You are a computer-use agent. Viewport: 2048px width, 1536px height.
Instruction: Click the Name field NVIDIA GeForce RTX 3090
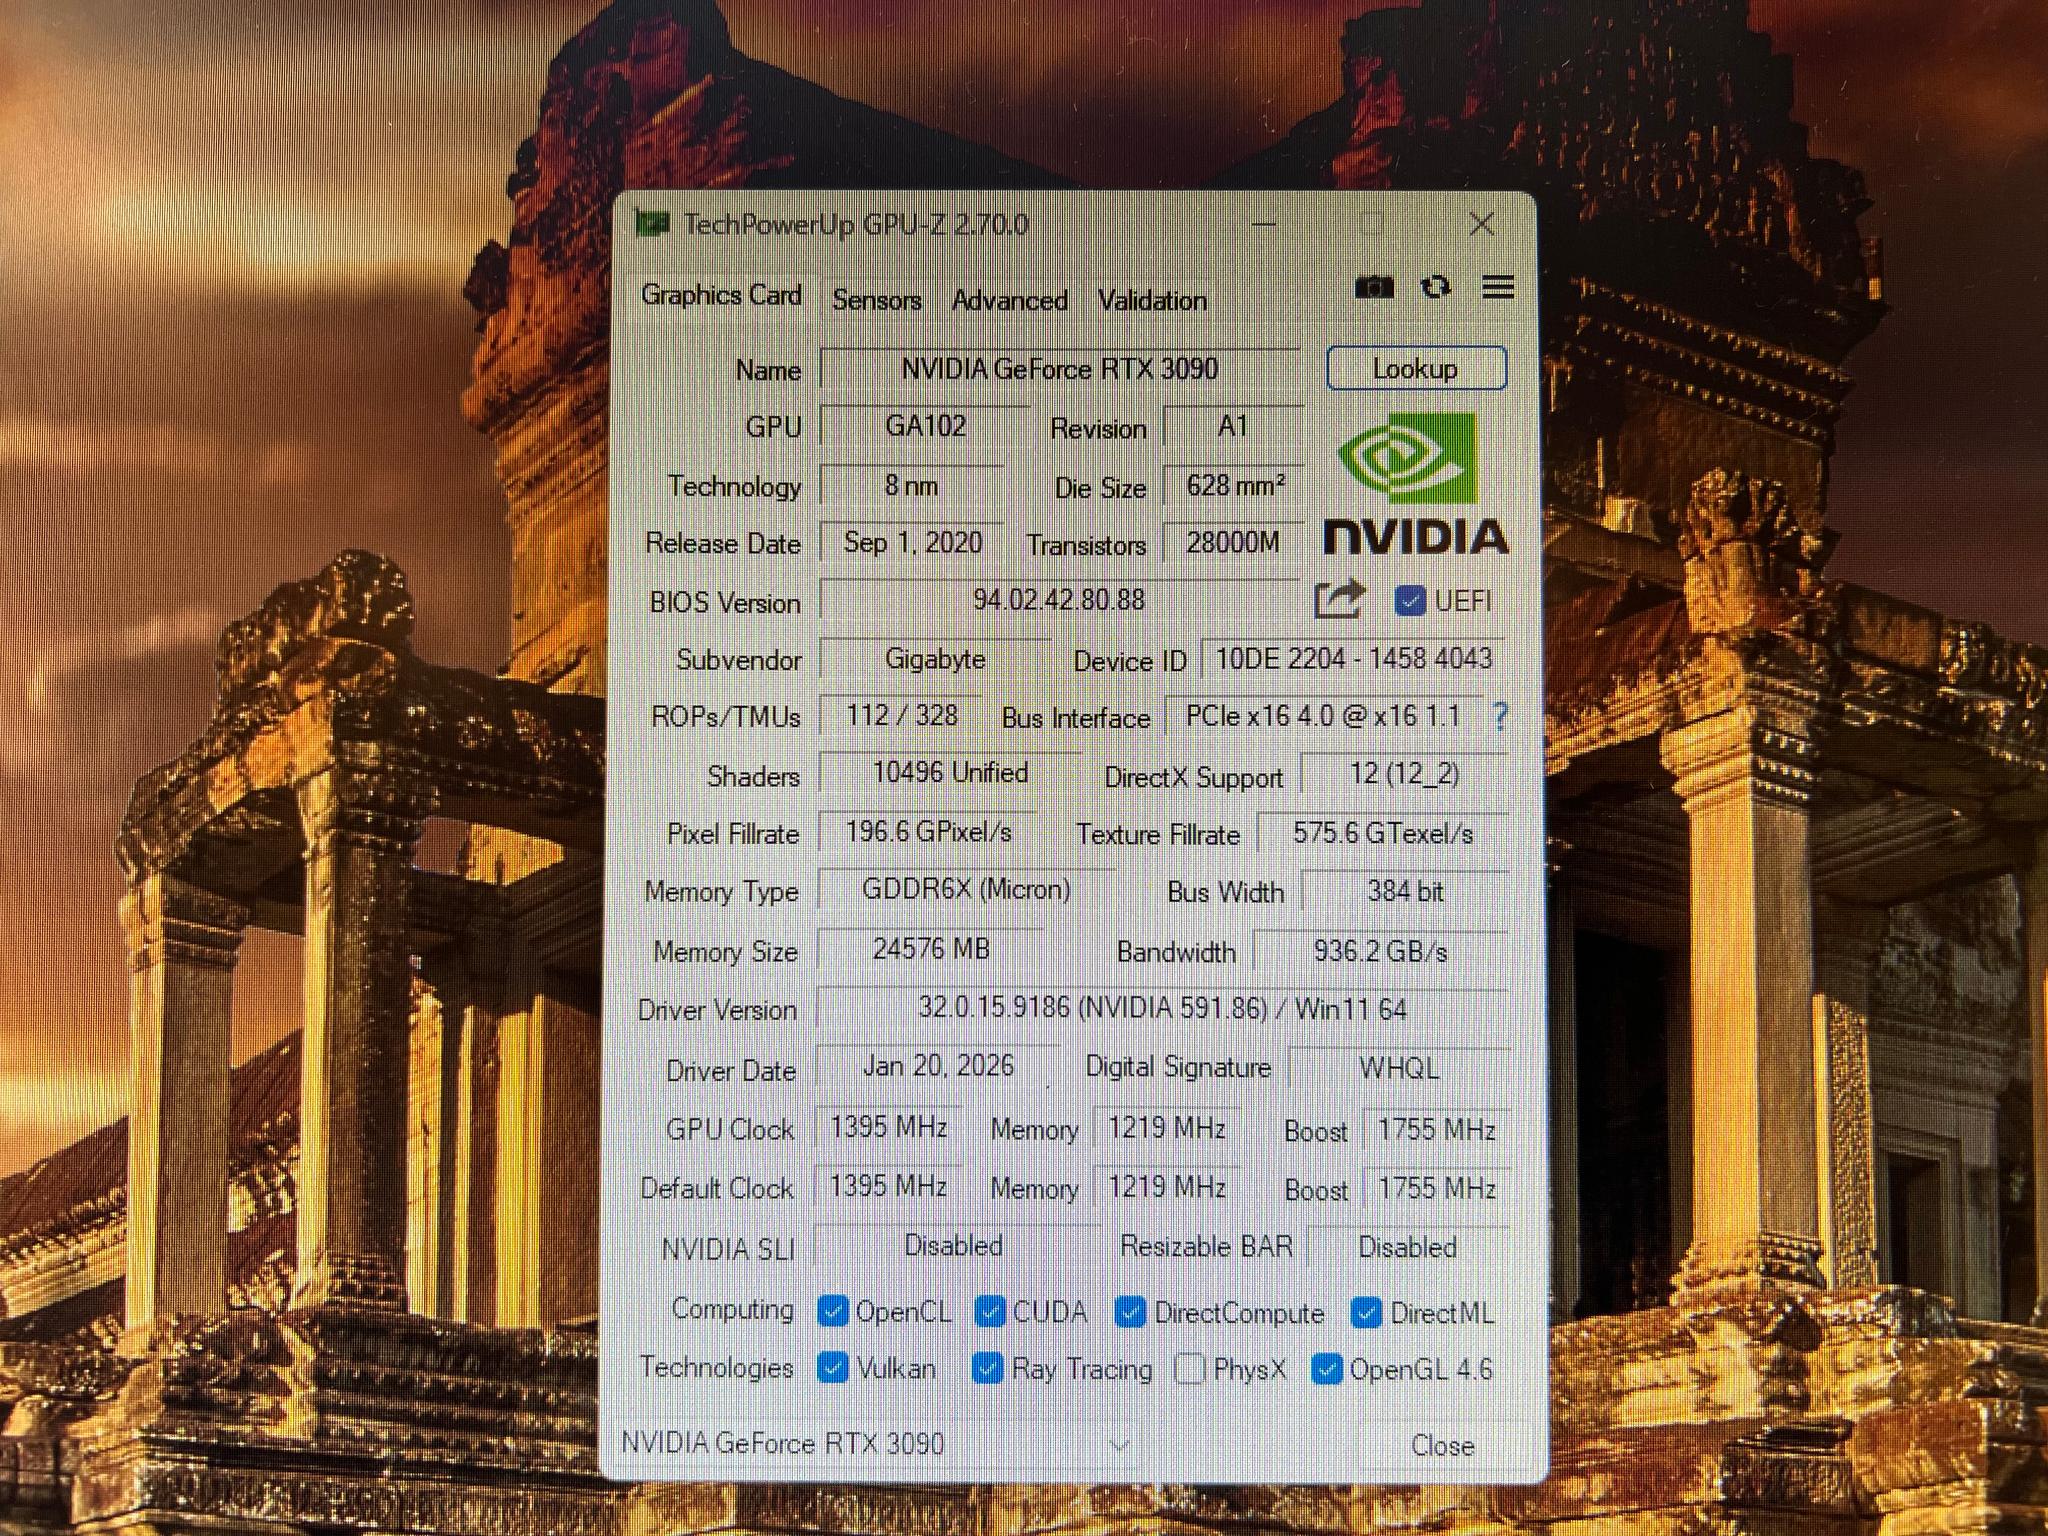tap(1060, 369)
